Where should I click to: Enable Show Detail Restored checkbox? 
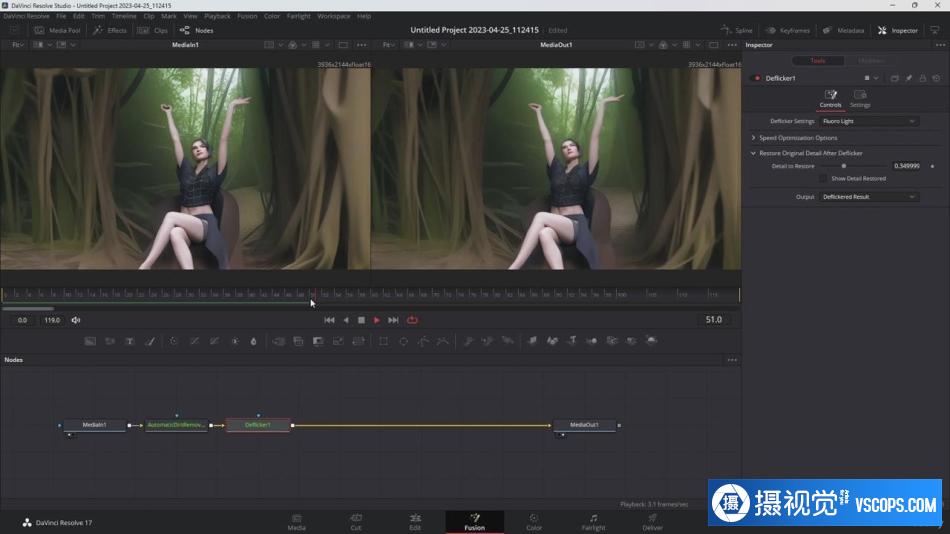[x=823, y=179]
